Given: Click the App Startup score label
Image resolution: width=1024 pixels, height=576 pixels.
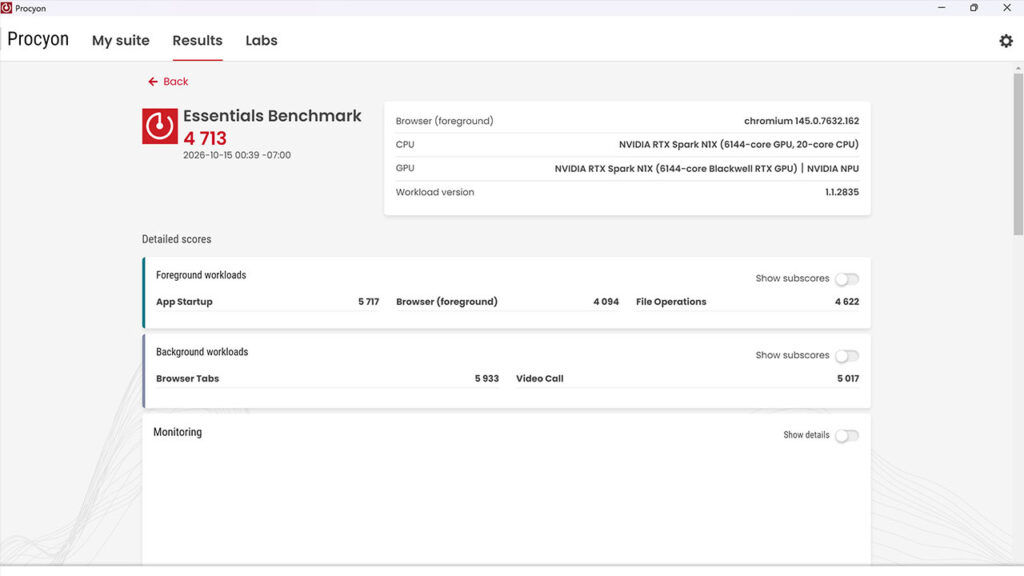Looking at the screenshot, I should (184, 302).
